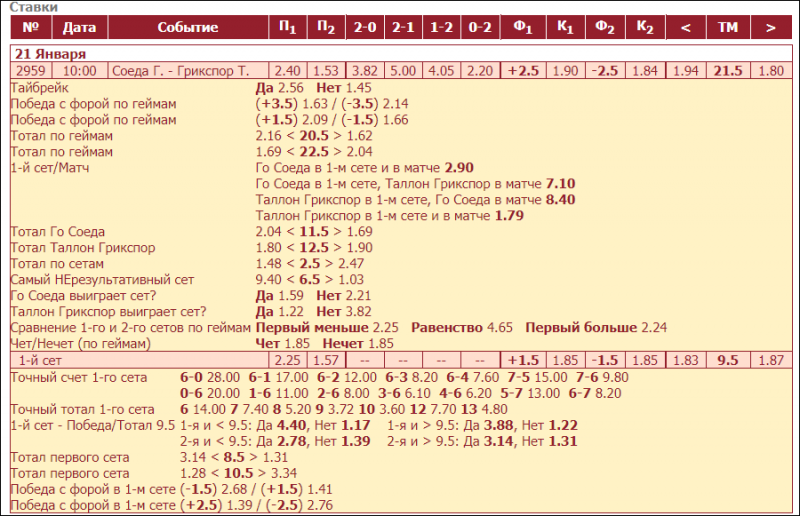Select match total under odds 1.94
Screen dimensions: 800x516
[x=686, y=70]
